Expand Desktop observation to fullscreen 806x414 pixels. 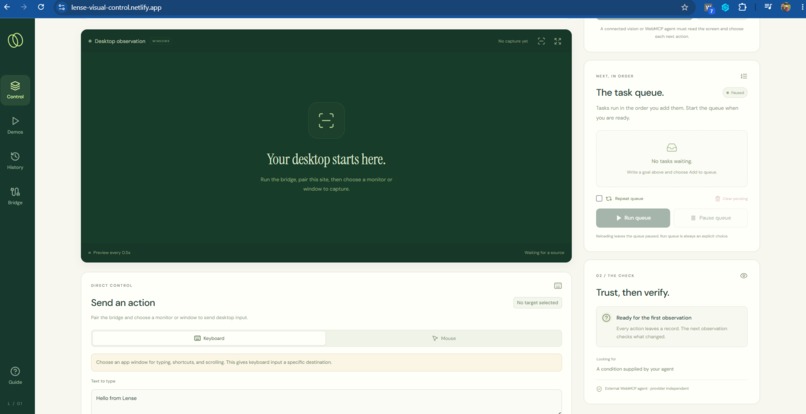coord(558,41)
